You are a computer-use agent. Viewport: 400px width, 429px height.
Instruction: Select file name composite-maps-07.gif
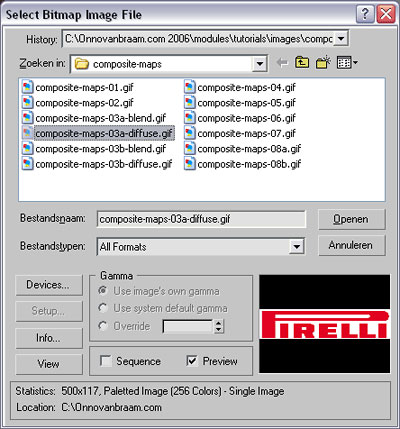246,134
